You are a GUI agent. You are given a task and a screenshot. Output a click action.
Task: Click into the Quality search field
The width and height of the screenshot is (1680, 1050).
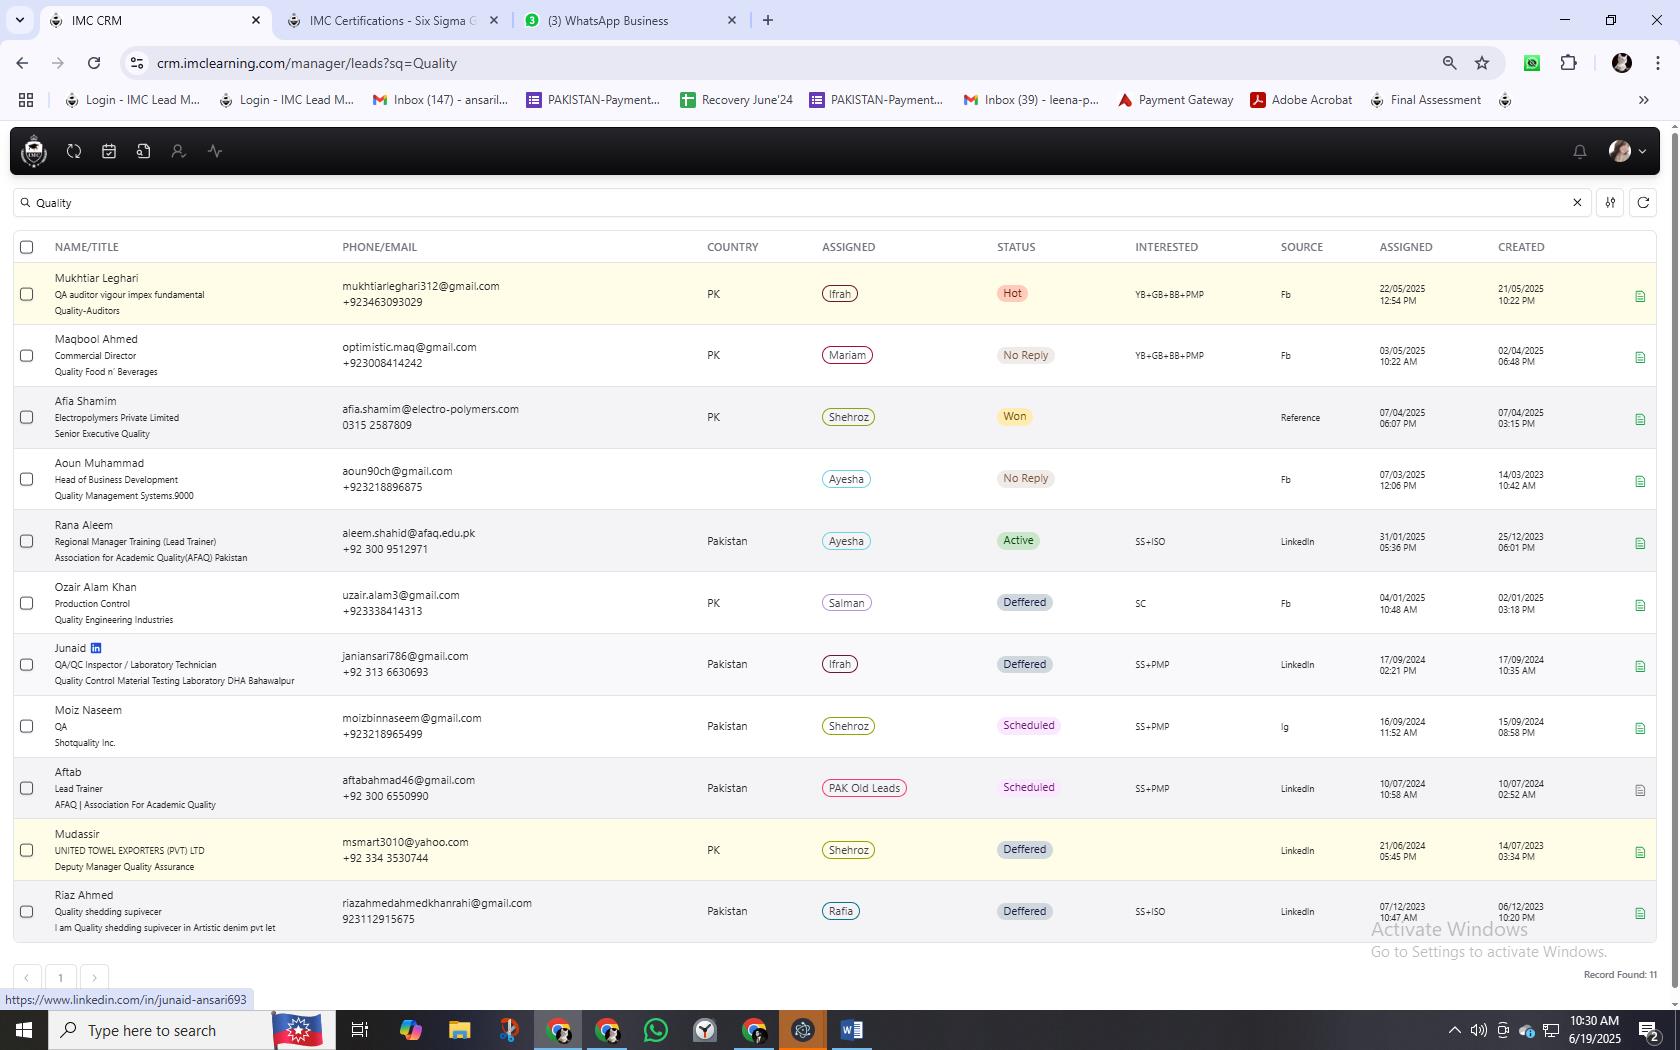tap(800, 203)
